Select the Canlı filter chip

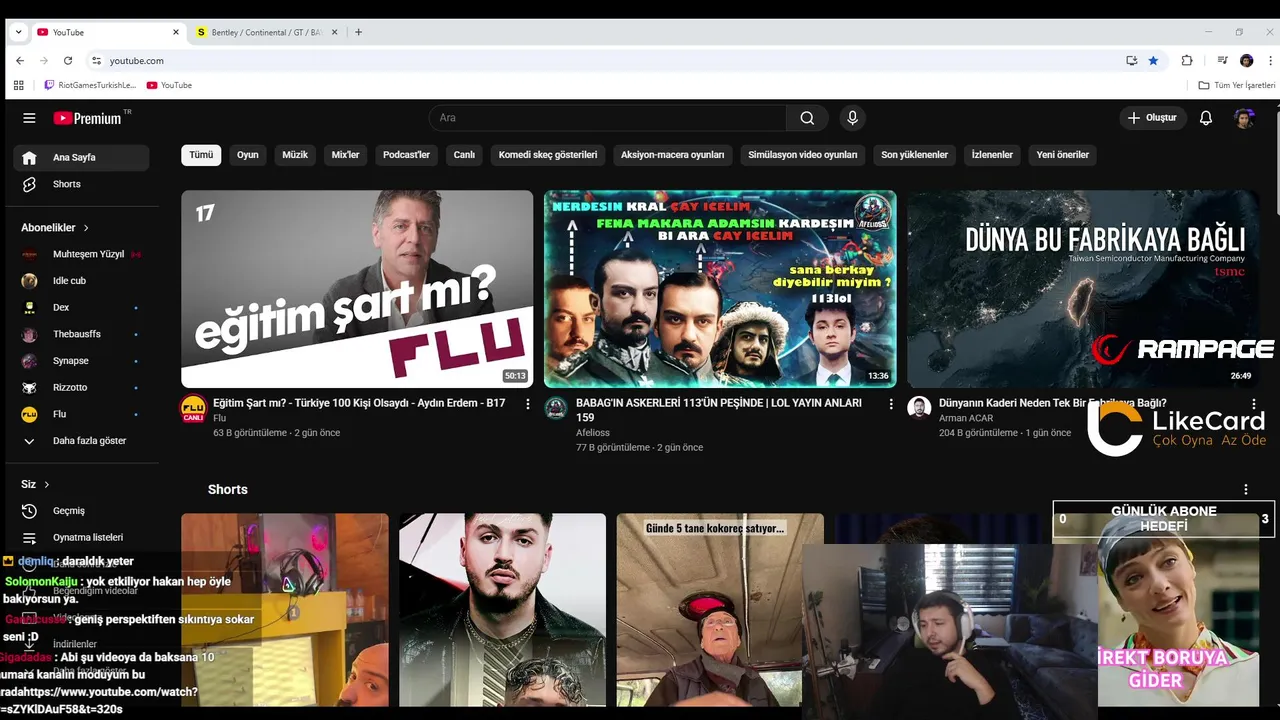[x=464, y=155]
